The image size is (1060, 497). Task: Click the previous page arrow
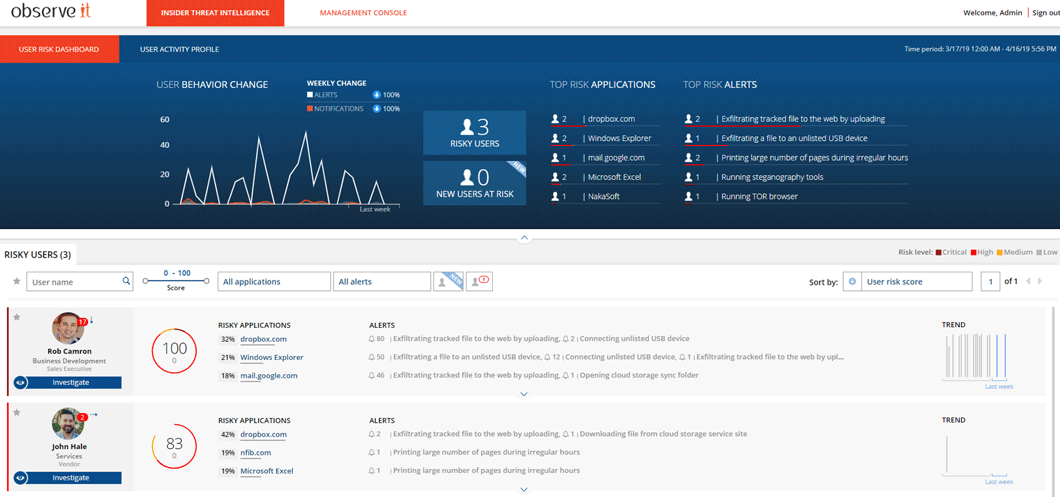tap(1027, 282)
